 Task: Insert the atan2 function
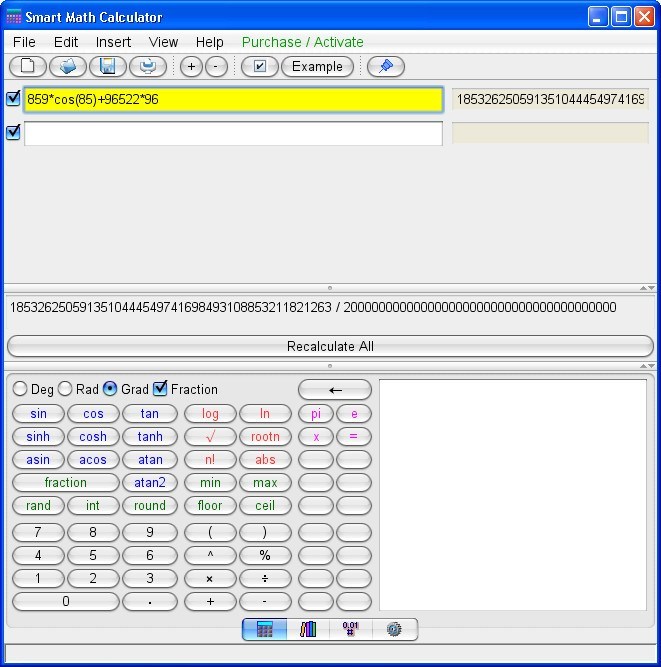(x=150, y=482)
